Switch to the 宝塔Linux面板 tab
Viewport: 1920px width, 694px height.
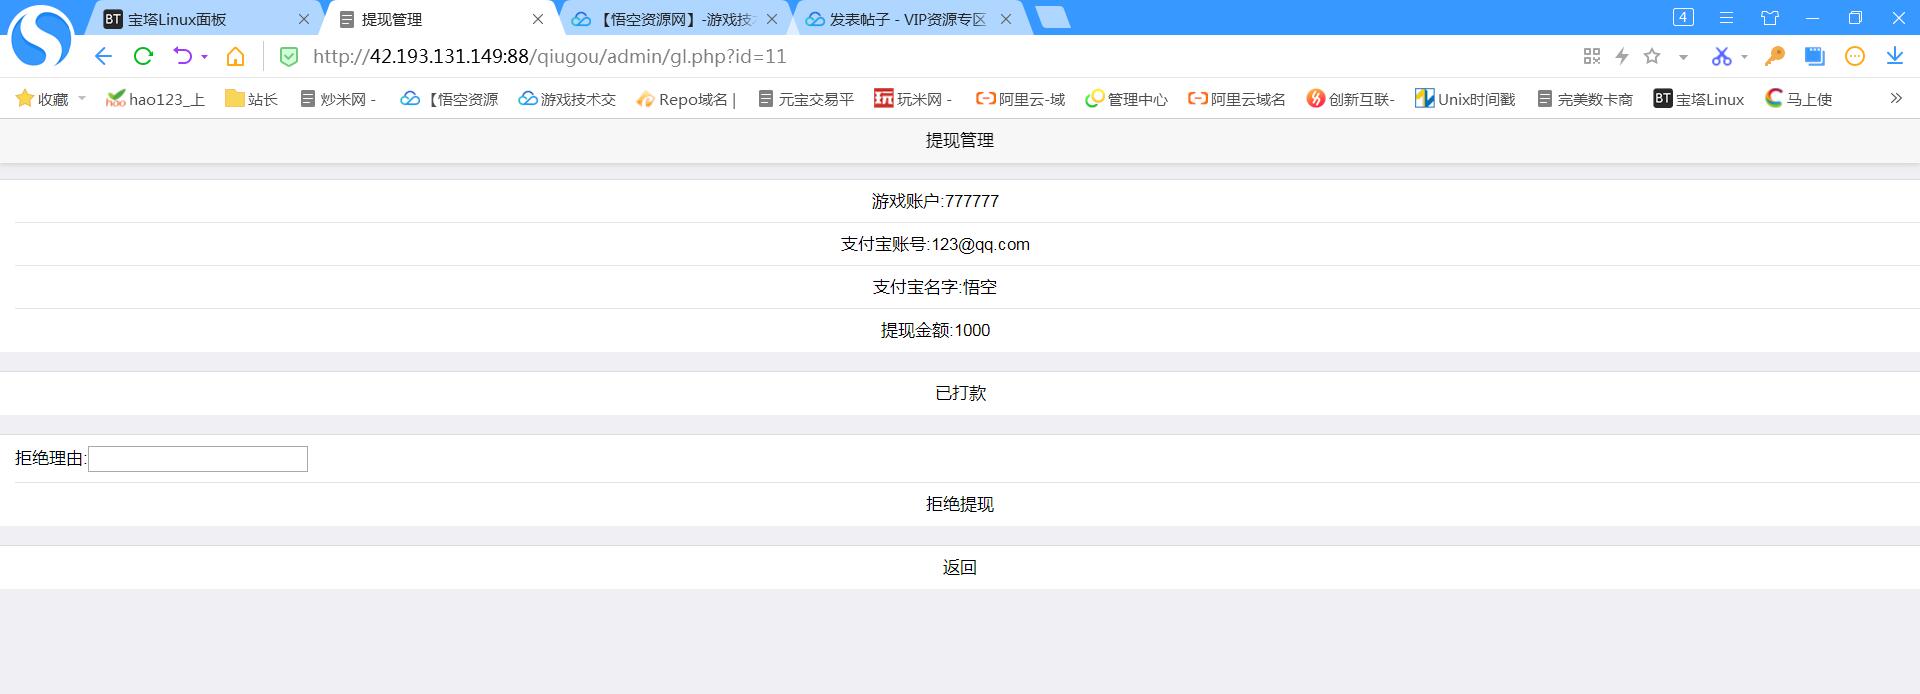(178, 19)
